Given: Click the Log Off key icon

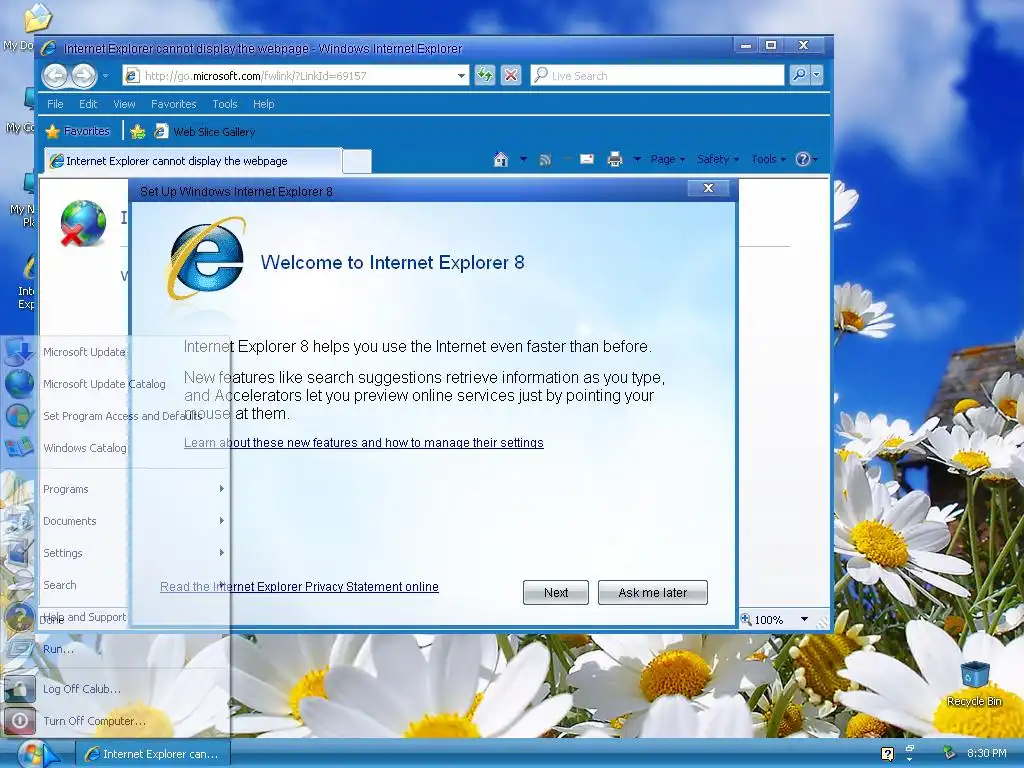Looking at the screenshot, I should point(20,688).
